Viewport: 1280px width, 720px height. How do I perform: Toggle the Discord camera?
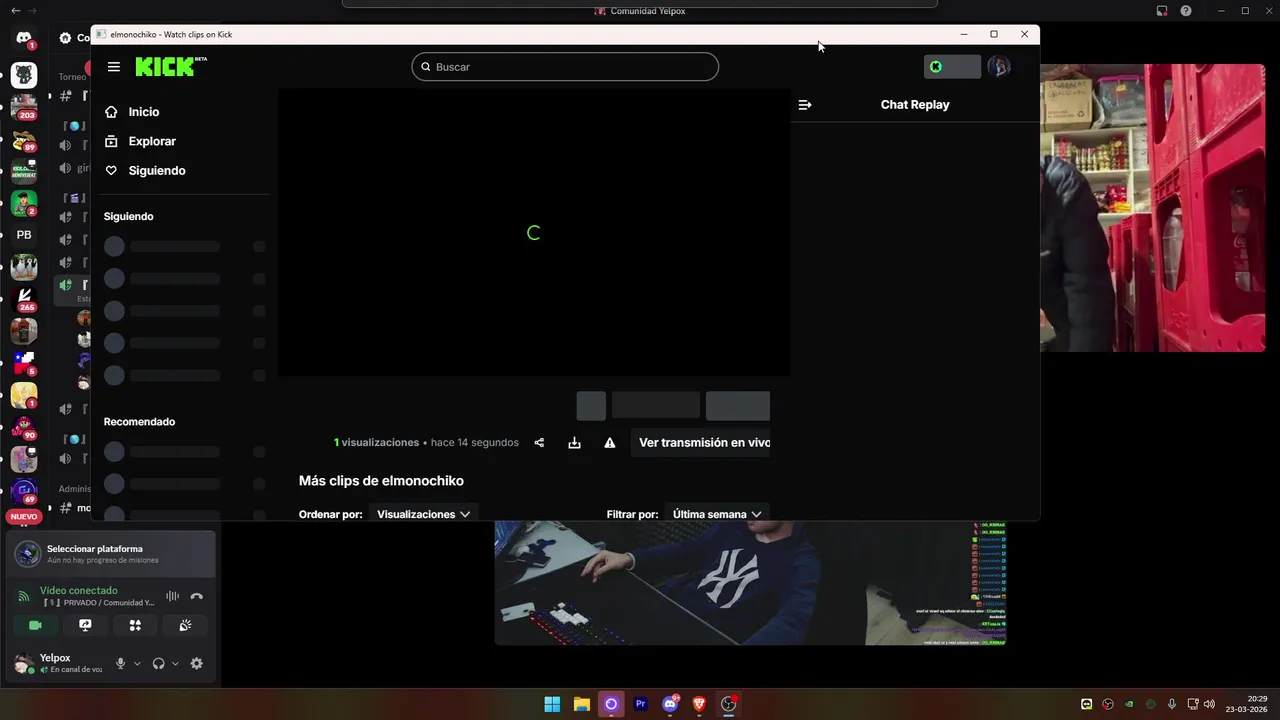coord(35,625)
